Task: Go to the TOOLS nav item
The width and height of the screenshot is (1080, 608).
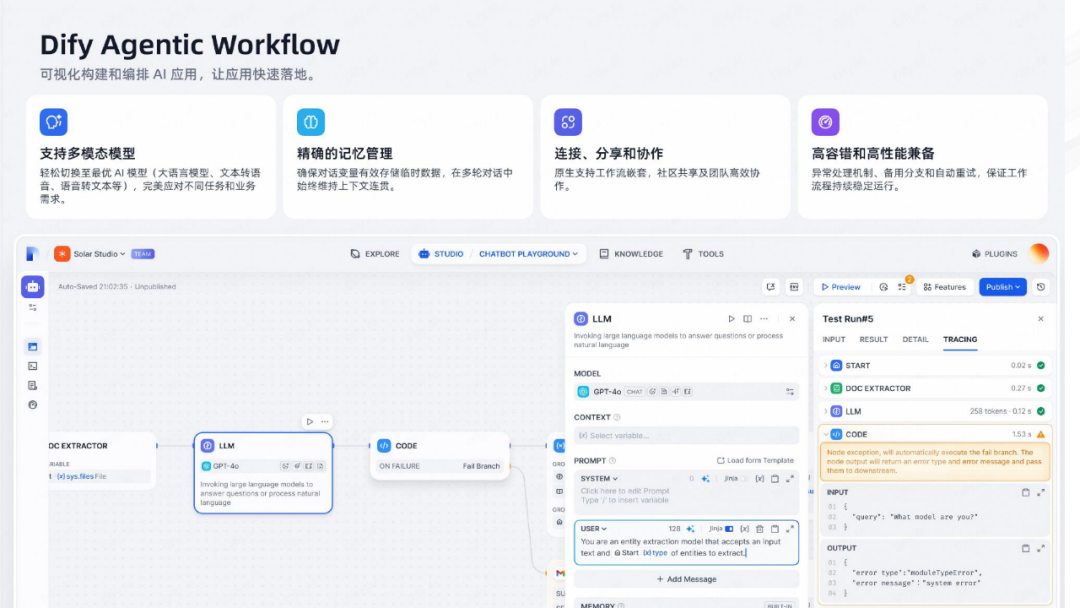Action: click(703, 254)
